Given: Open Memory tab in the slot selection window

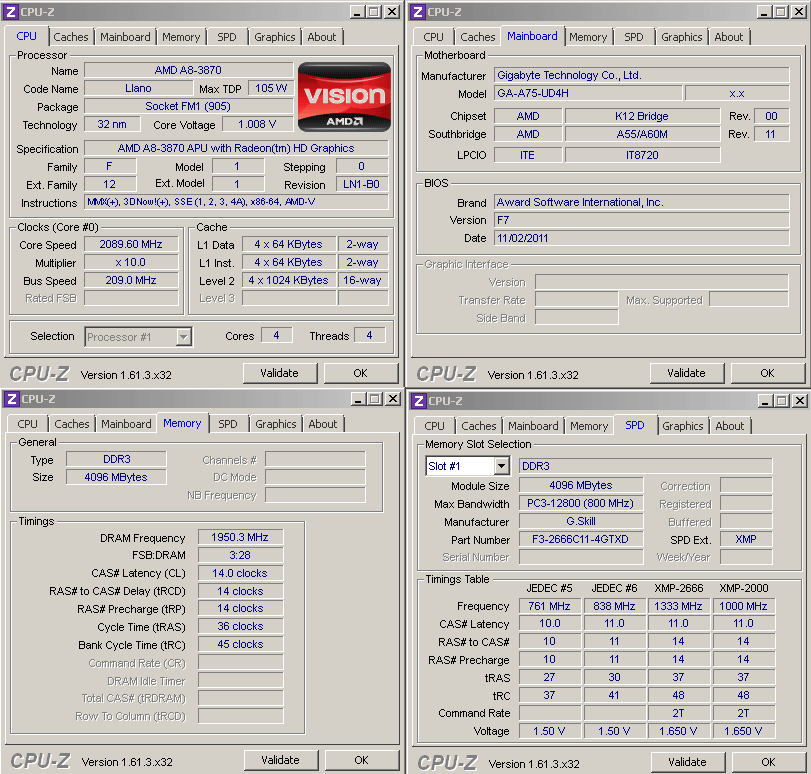Looking at the screenshot, I should [588, 426].
